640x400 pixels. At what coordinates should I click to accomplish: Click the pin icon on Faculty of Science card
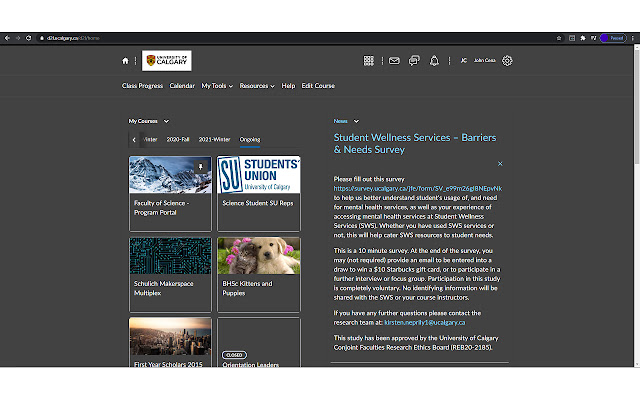200,167
